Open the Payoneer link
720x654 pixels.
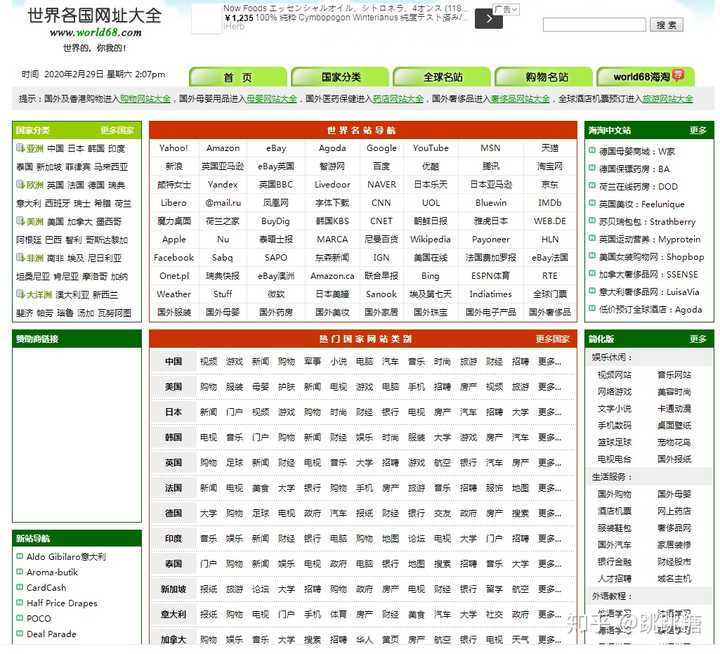pyautogui.click(x=491, y=239)
